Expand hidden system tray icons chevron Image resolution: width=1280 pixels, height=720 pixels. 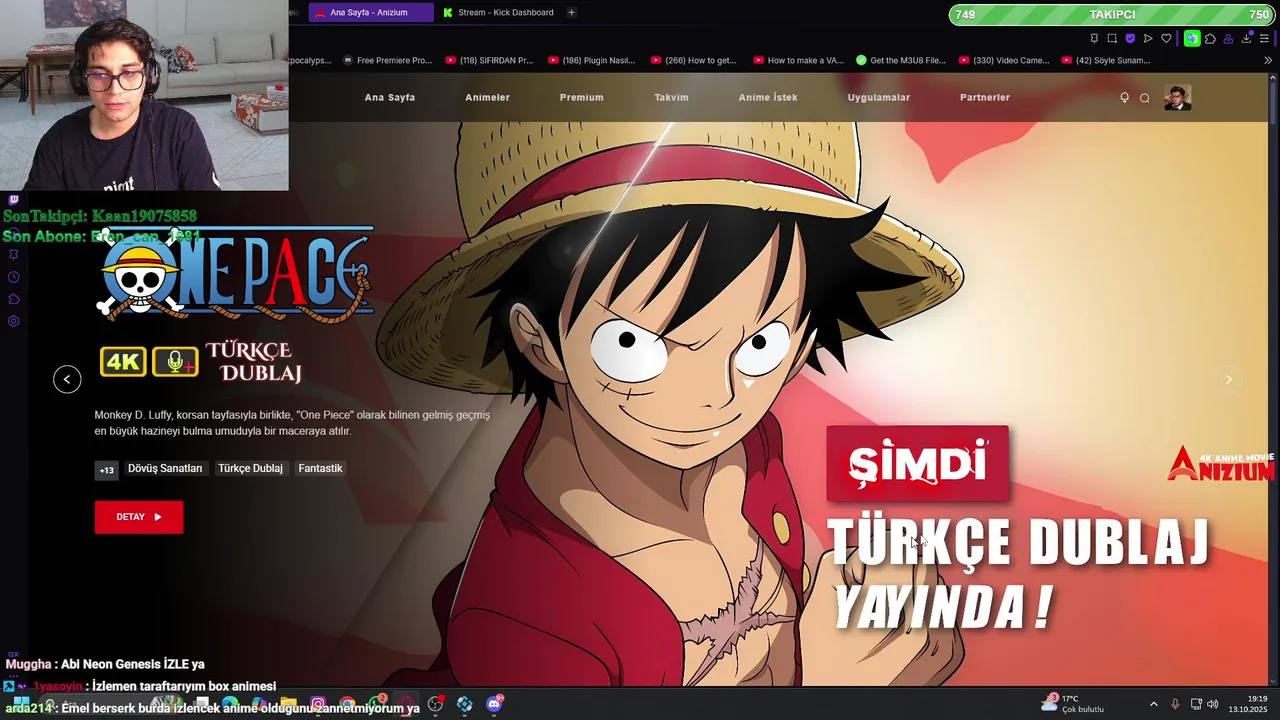click(x=1153, y=704)
